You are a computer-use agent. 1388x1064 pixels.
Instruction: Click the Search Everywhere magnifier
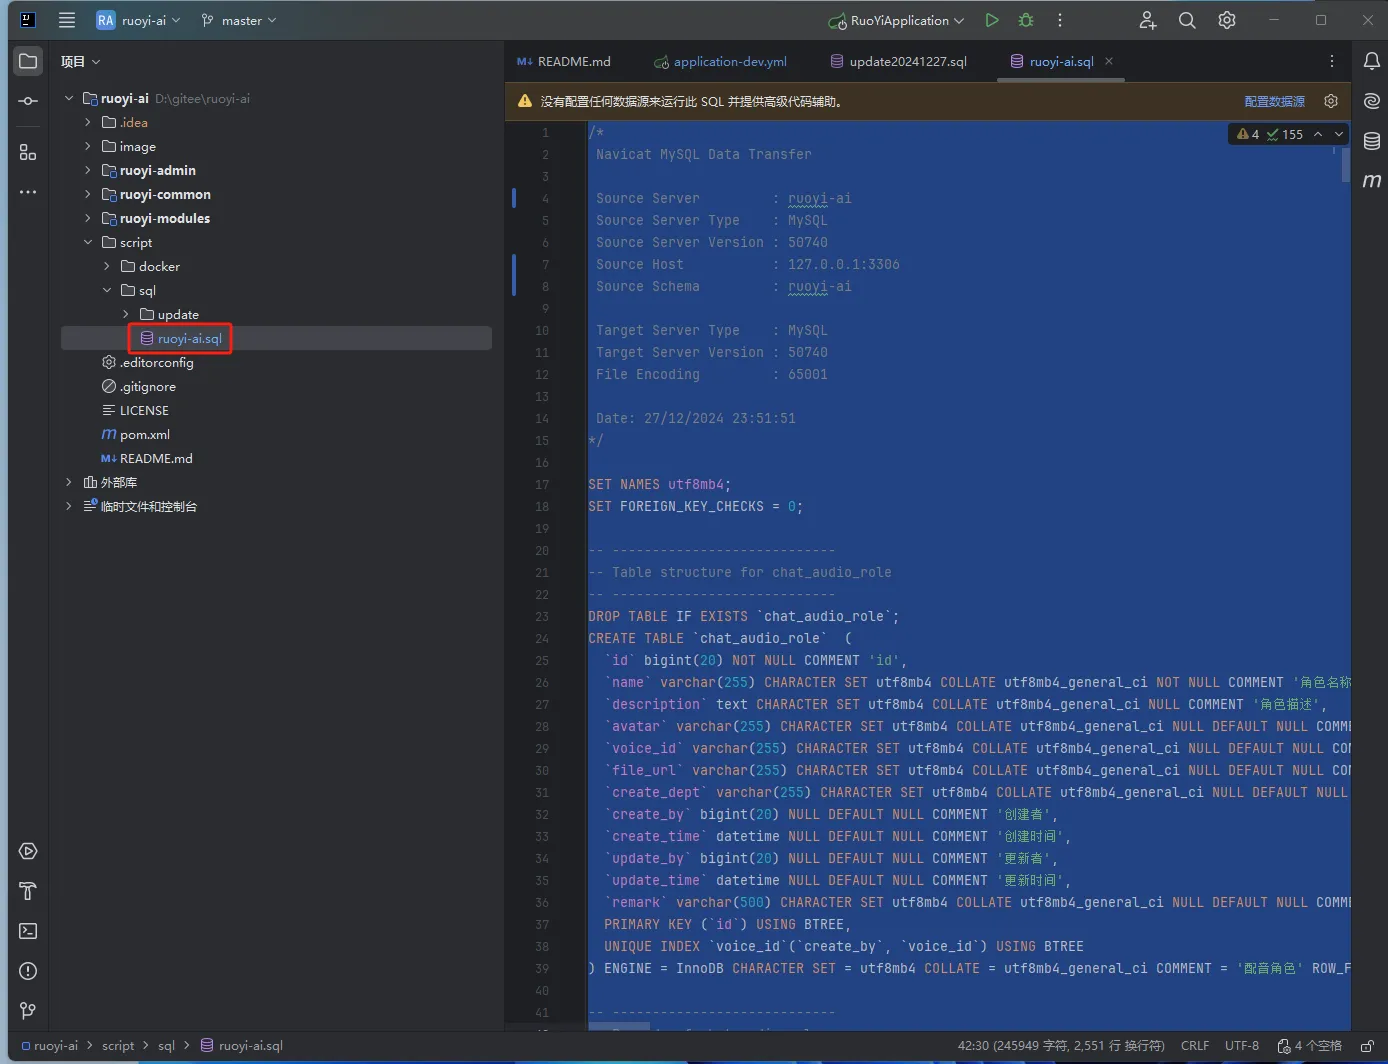coord(1187,20)
